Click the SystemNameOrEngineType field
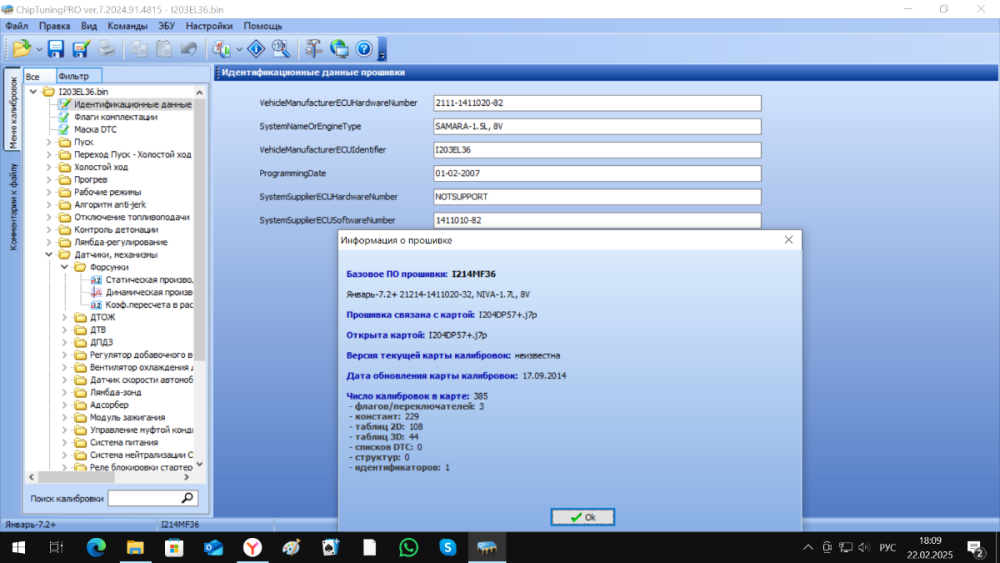 pyautogui.click(x=597, y=126)
